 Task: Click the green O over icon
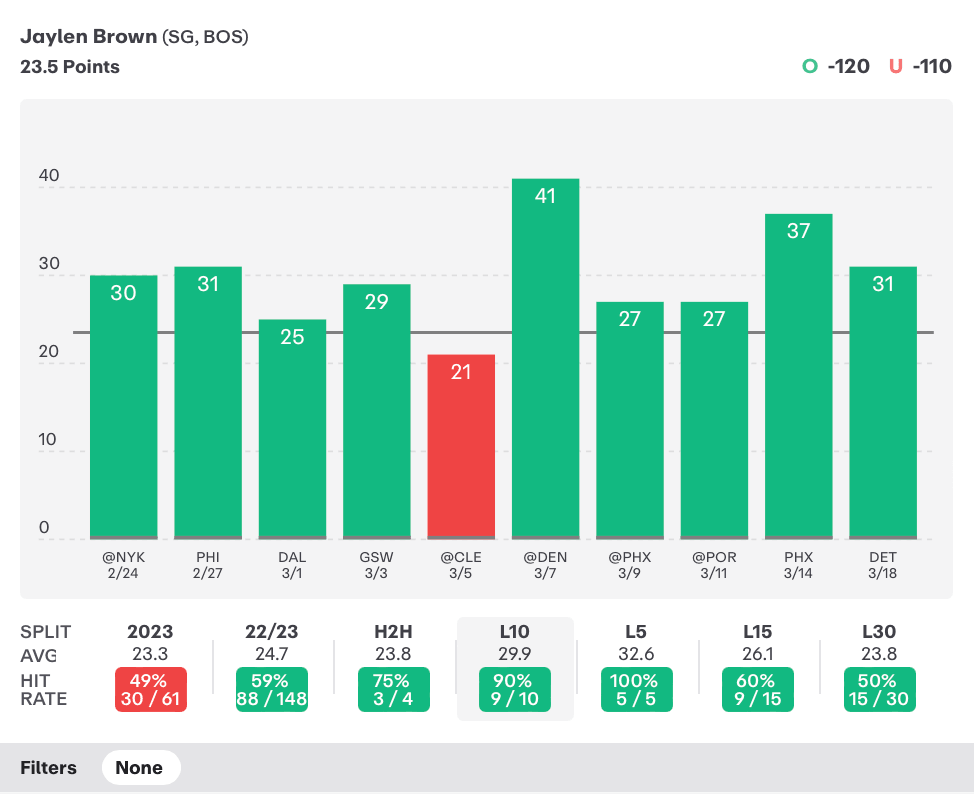tap(810, 66)
